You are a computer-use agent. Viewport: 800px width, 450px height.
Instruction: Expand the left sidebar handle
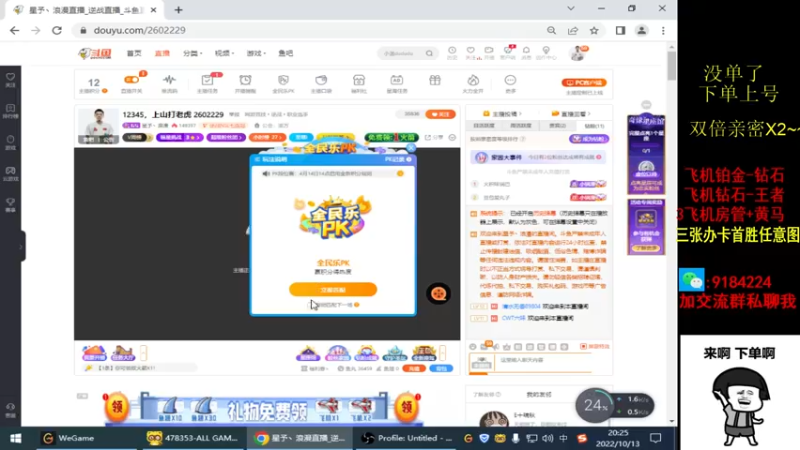click(22, 246)
